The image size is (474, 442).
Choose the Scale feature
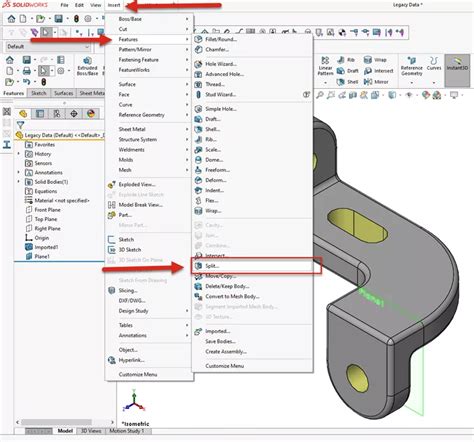click(x=253, y=150)
